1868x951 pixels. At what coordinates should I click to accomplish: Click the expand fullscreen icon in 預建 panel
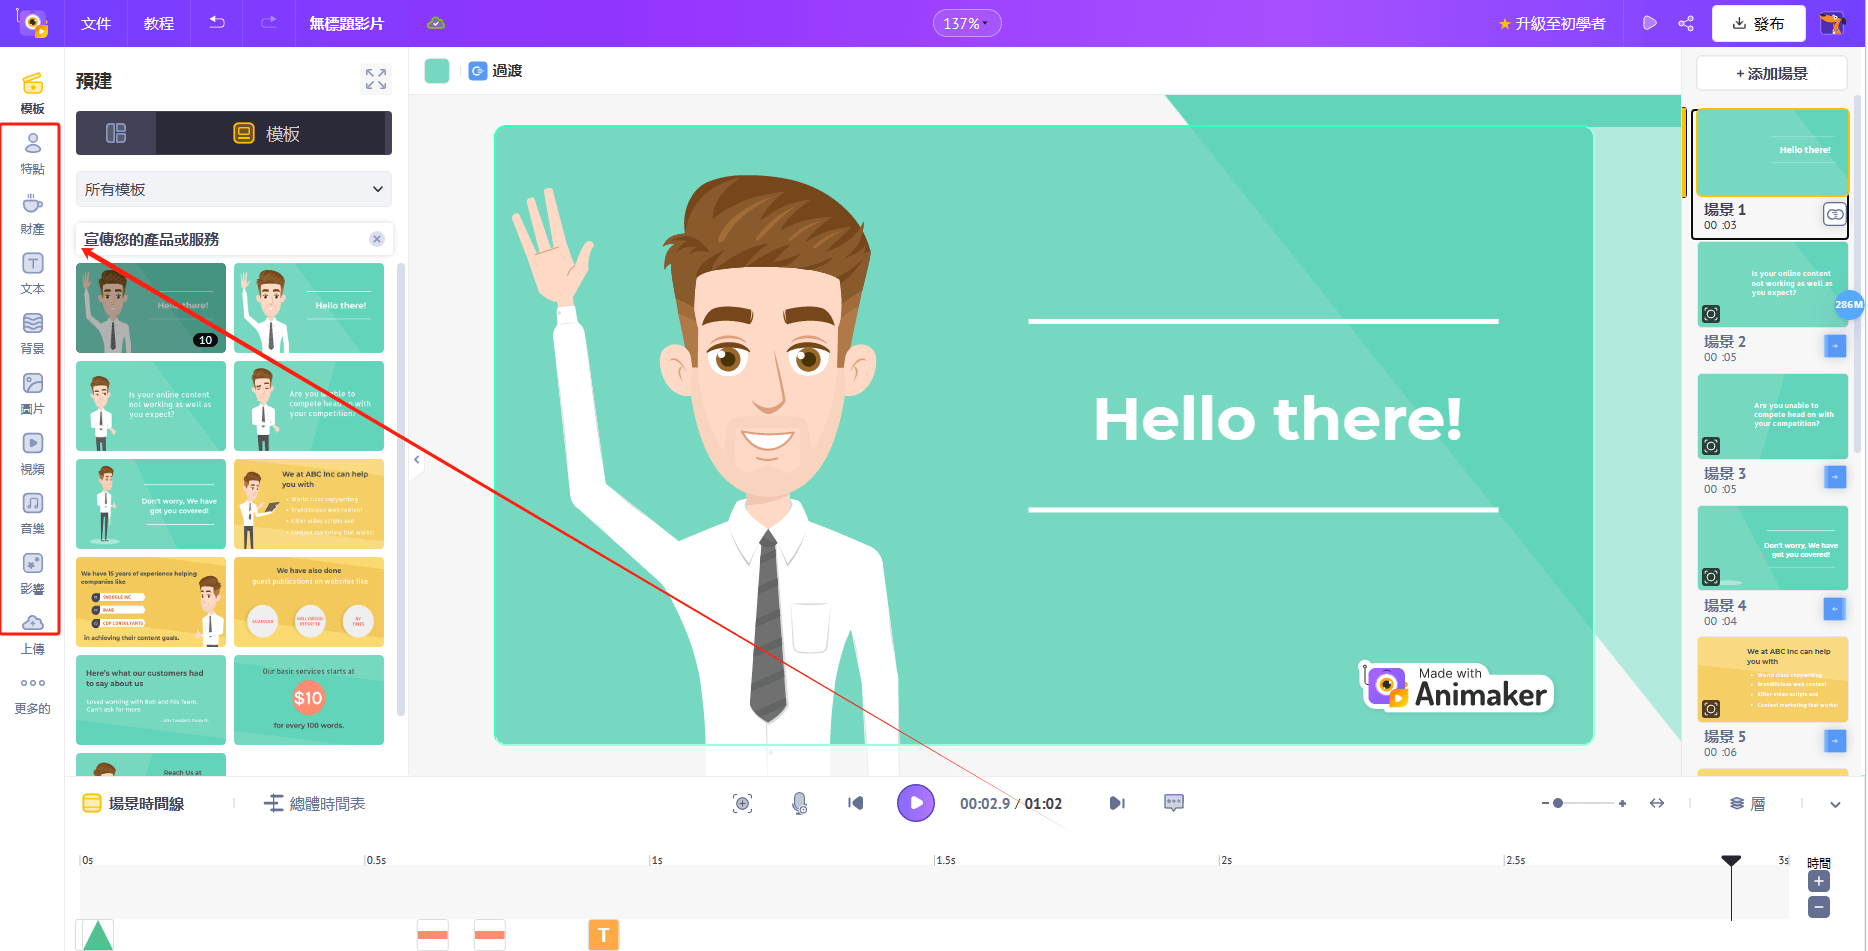click(x=375, y=79)
